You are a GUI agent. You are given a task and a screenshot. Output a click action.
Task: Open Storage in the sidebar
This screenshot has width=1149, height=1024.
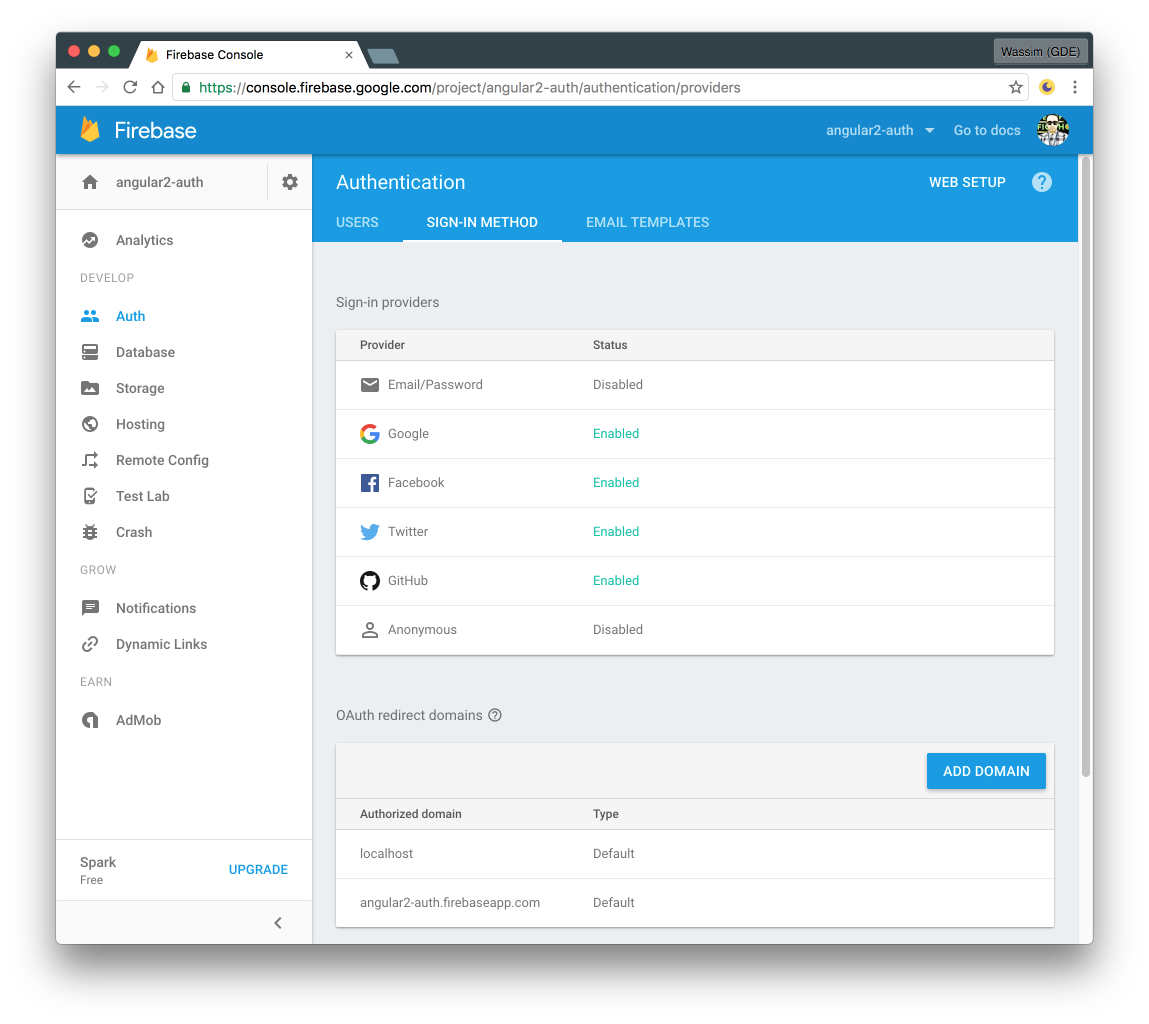(140, 388)
